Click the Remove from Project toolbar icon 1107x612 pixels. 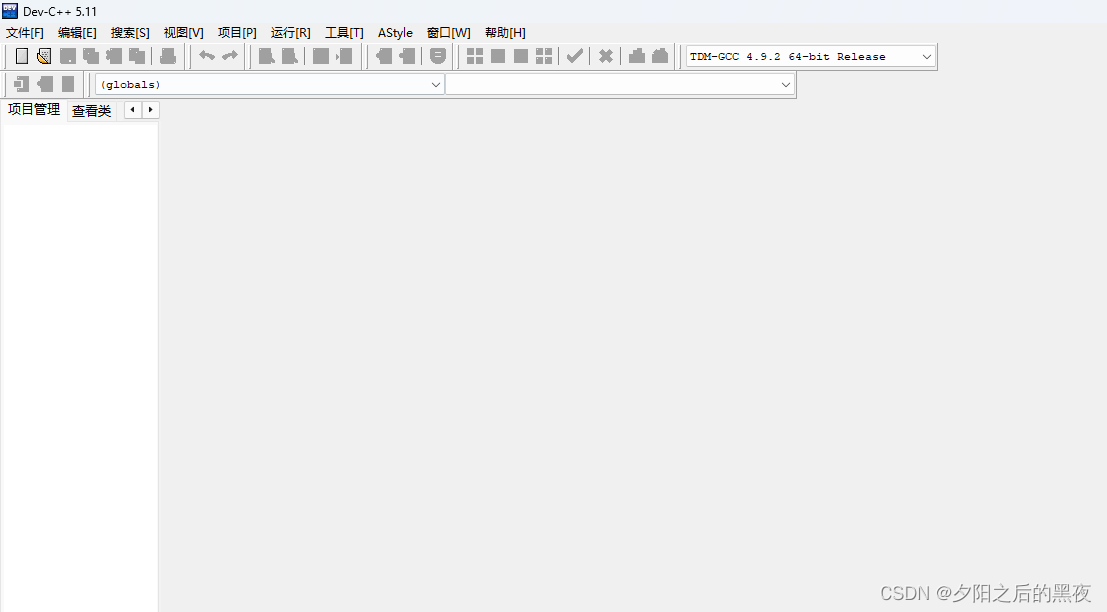pos(407,56)
